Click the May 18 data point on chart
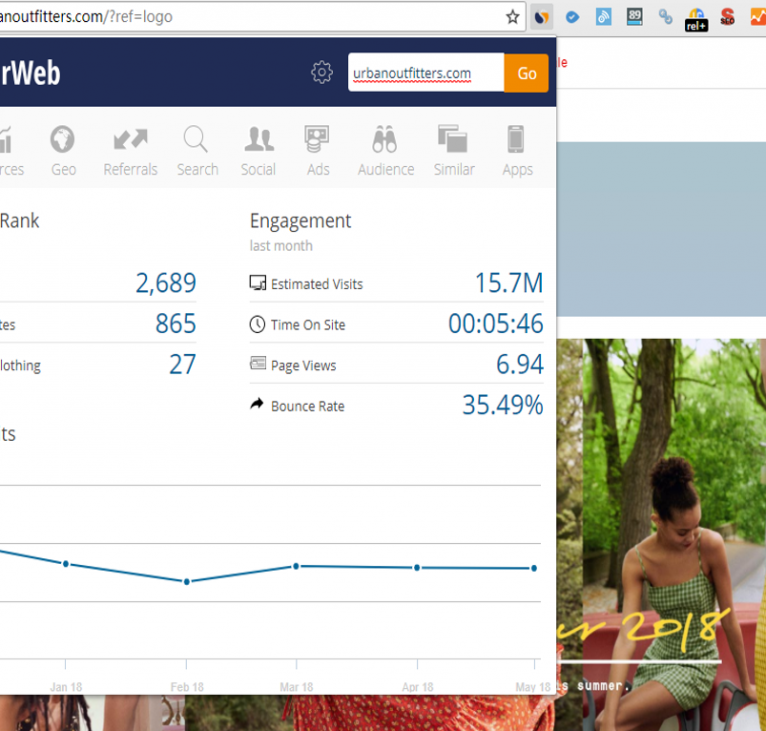This screenshot has width=766, height=731. [x=534, y=568]
